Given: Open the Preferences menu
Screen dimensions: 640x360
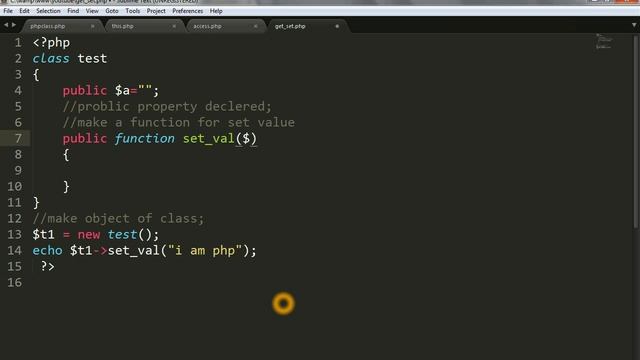Looking at the screenshot, I should (187, 11).
